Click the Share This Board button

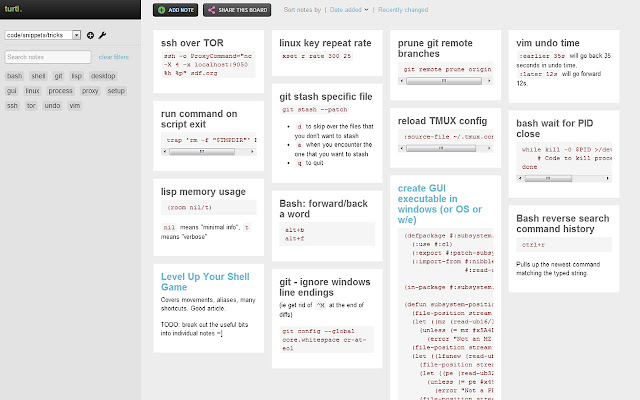(x=237, y=10)
